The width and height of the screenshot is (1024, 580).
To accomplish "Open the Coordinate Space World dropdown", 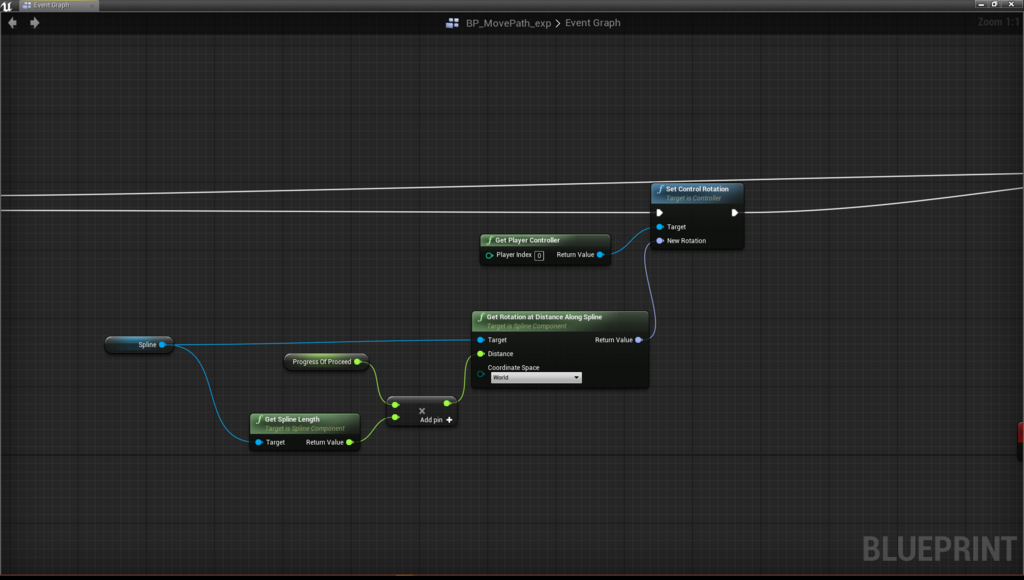I will [536, 378].
